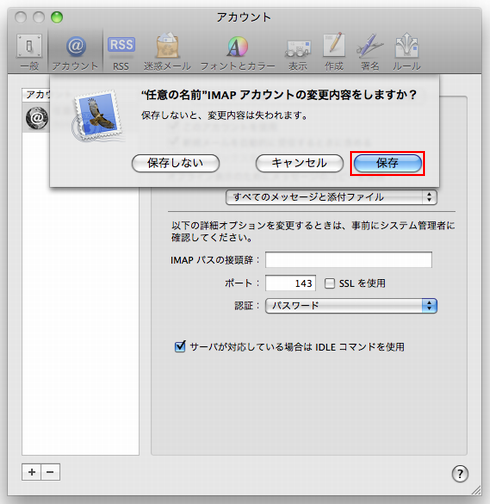
Task: Click the green zoom window button
Action: point(57,17)
